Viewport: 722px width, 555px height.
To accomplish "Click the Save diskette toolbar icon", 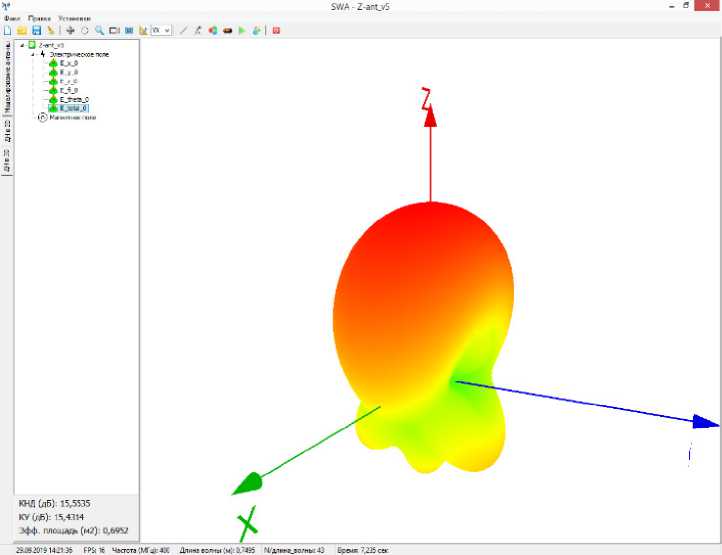I will 36,31.
